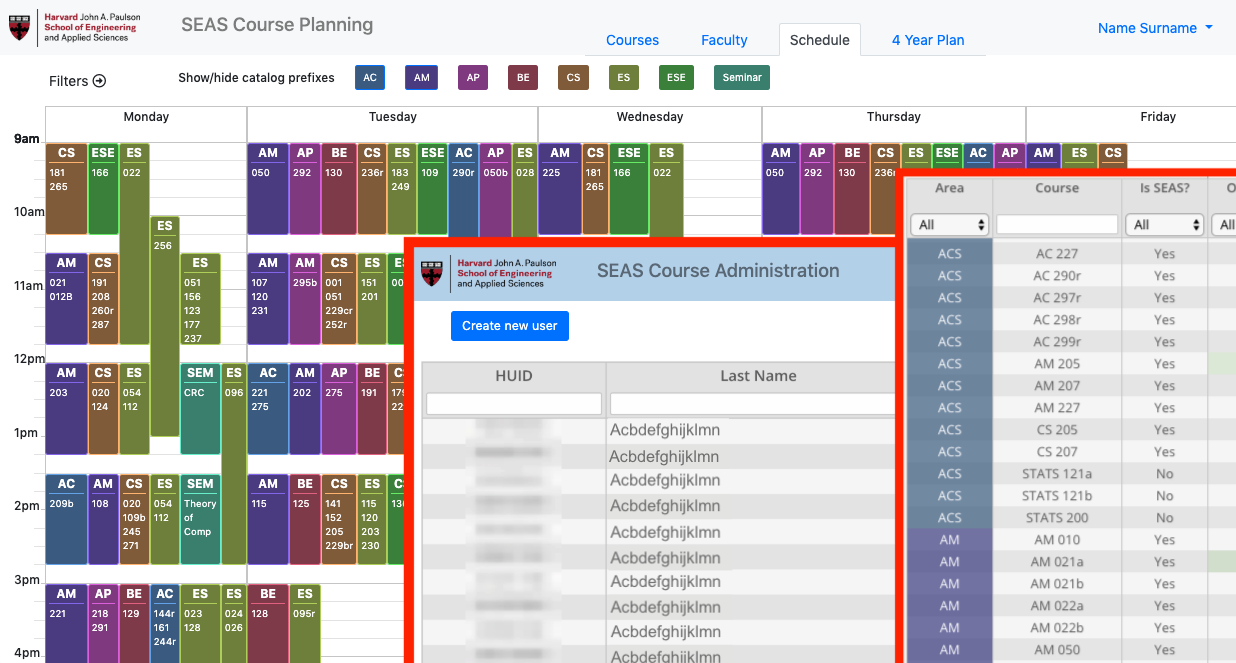1236x663 pixels.
Task: Select the AP 275 schedule block
Action: coord(338,408)
